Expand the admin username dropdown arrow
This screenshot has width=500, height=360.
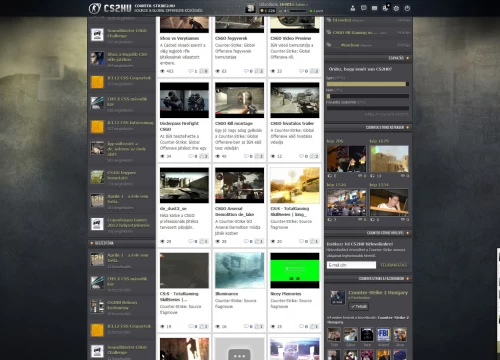[307, 5]
